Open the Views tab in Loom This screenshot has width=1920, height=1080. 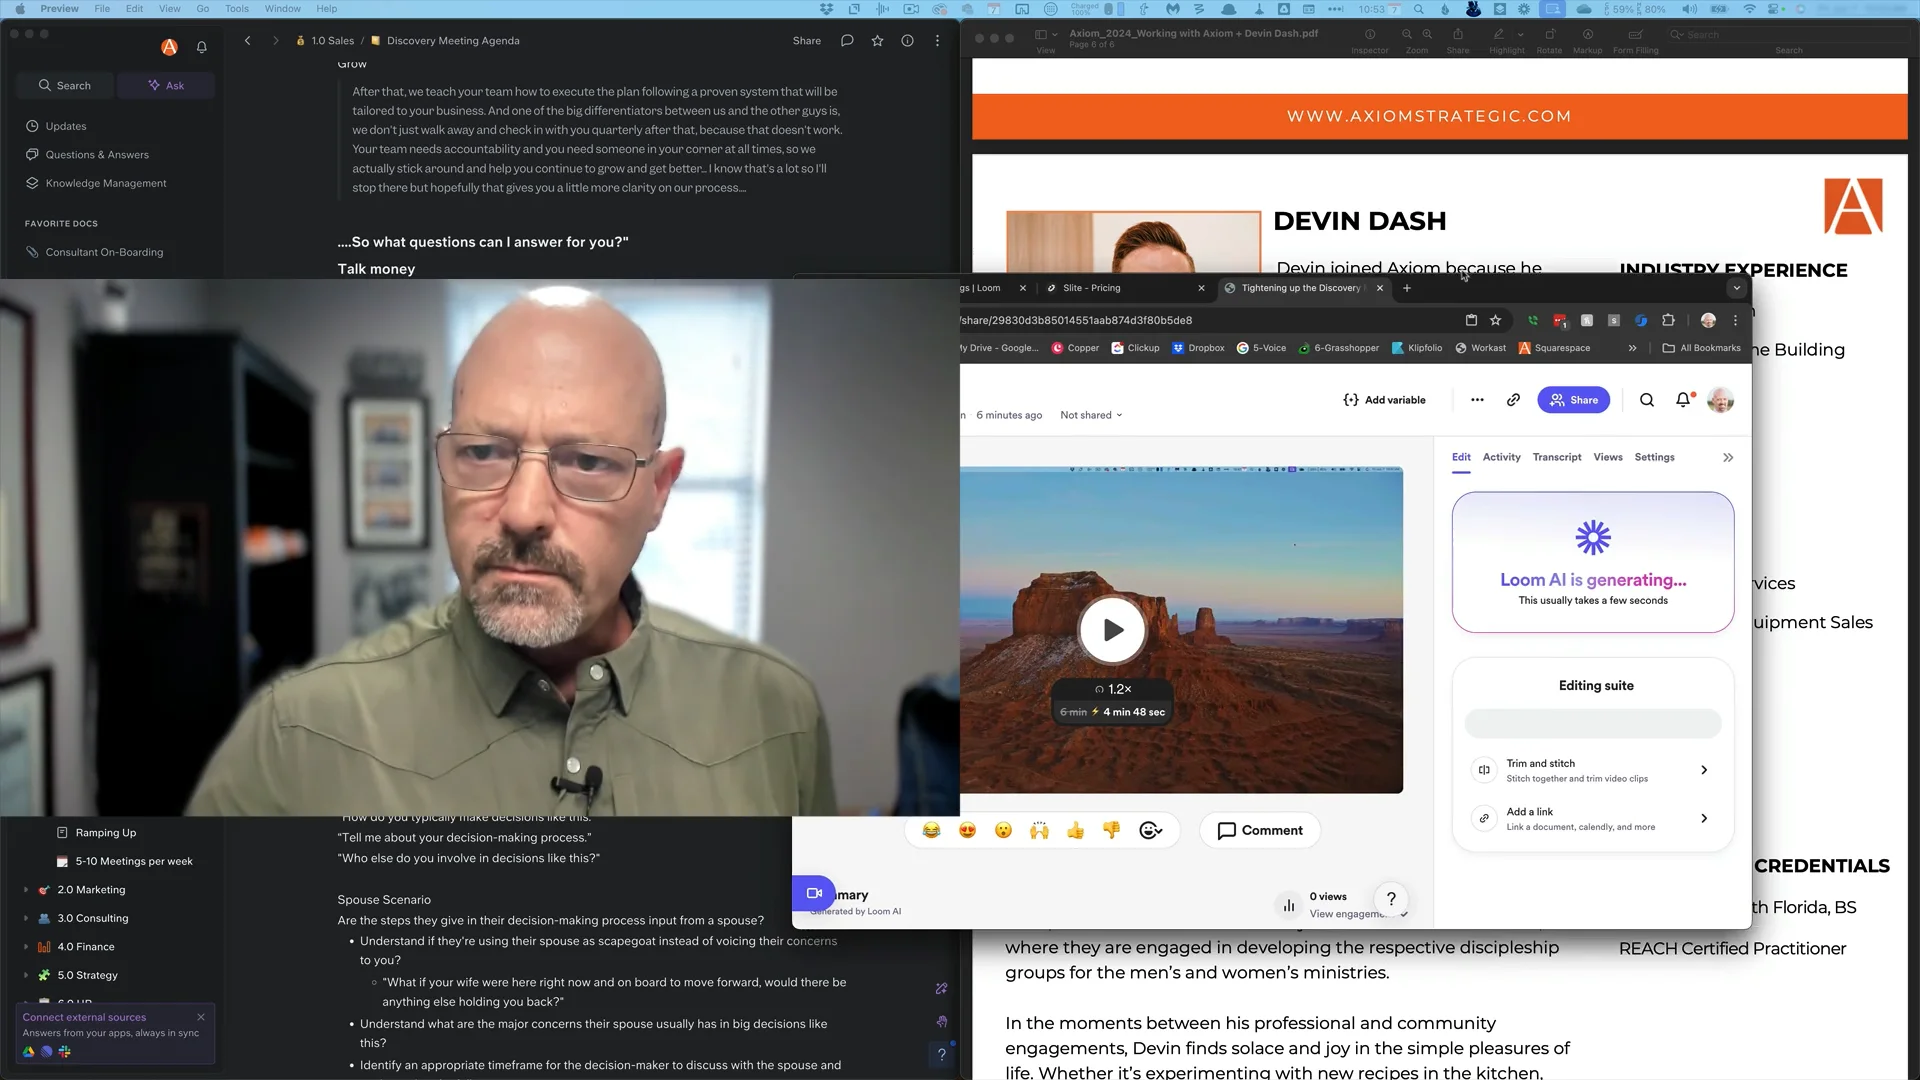[x=1608, y=457]
